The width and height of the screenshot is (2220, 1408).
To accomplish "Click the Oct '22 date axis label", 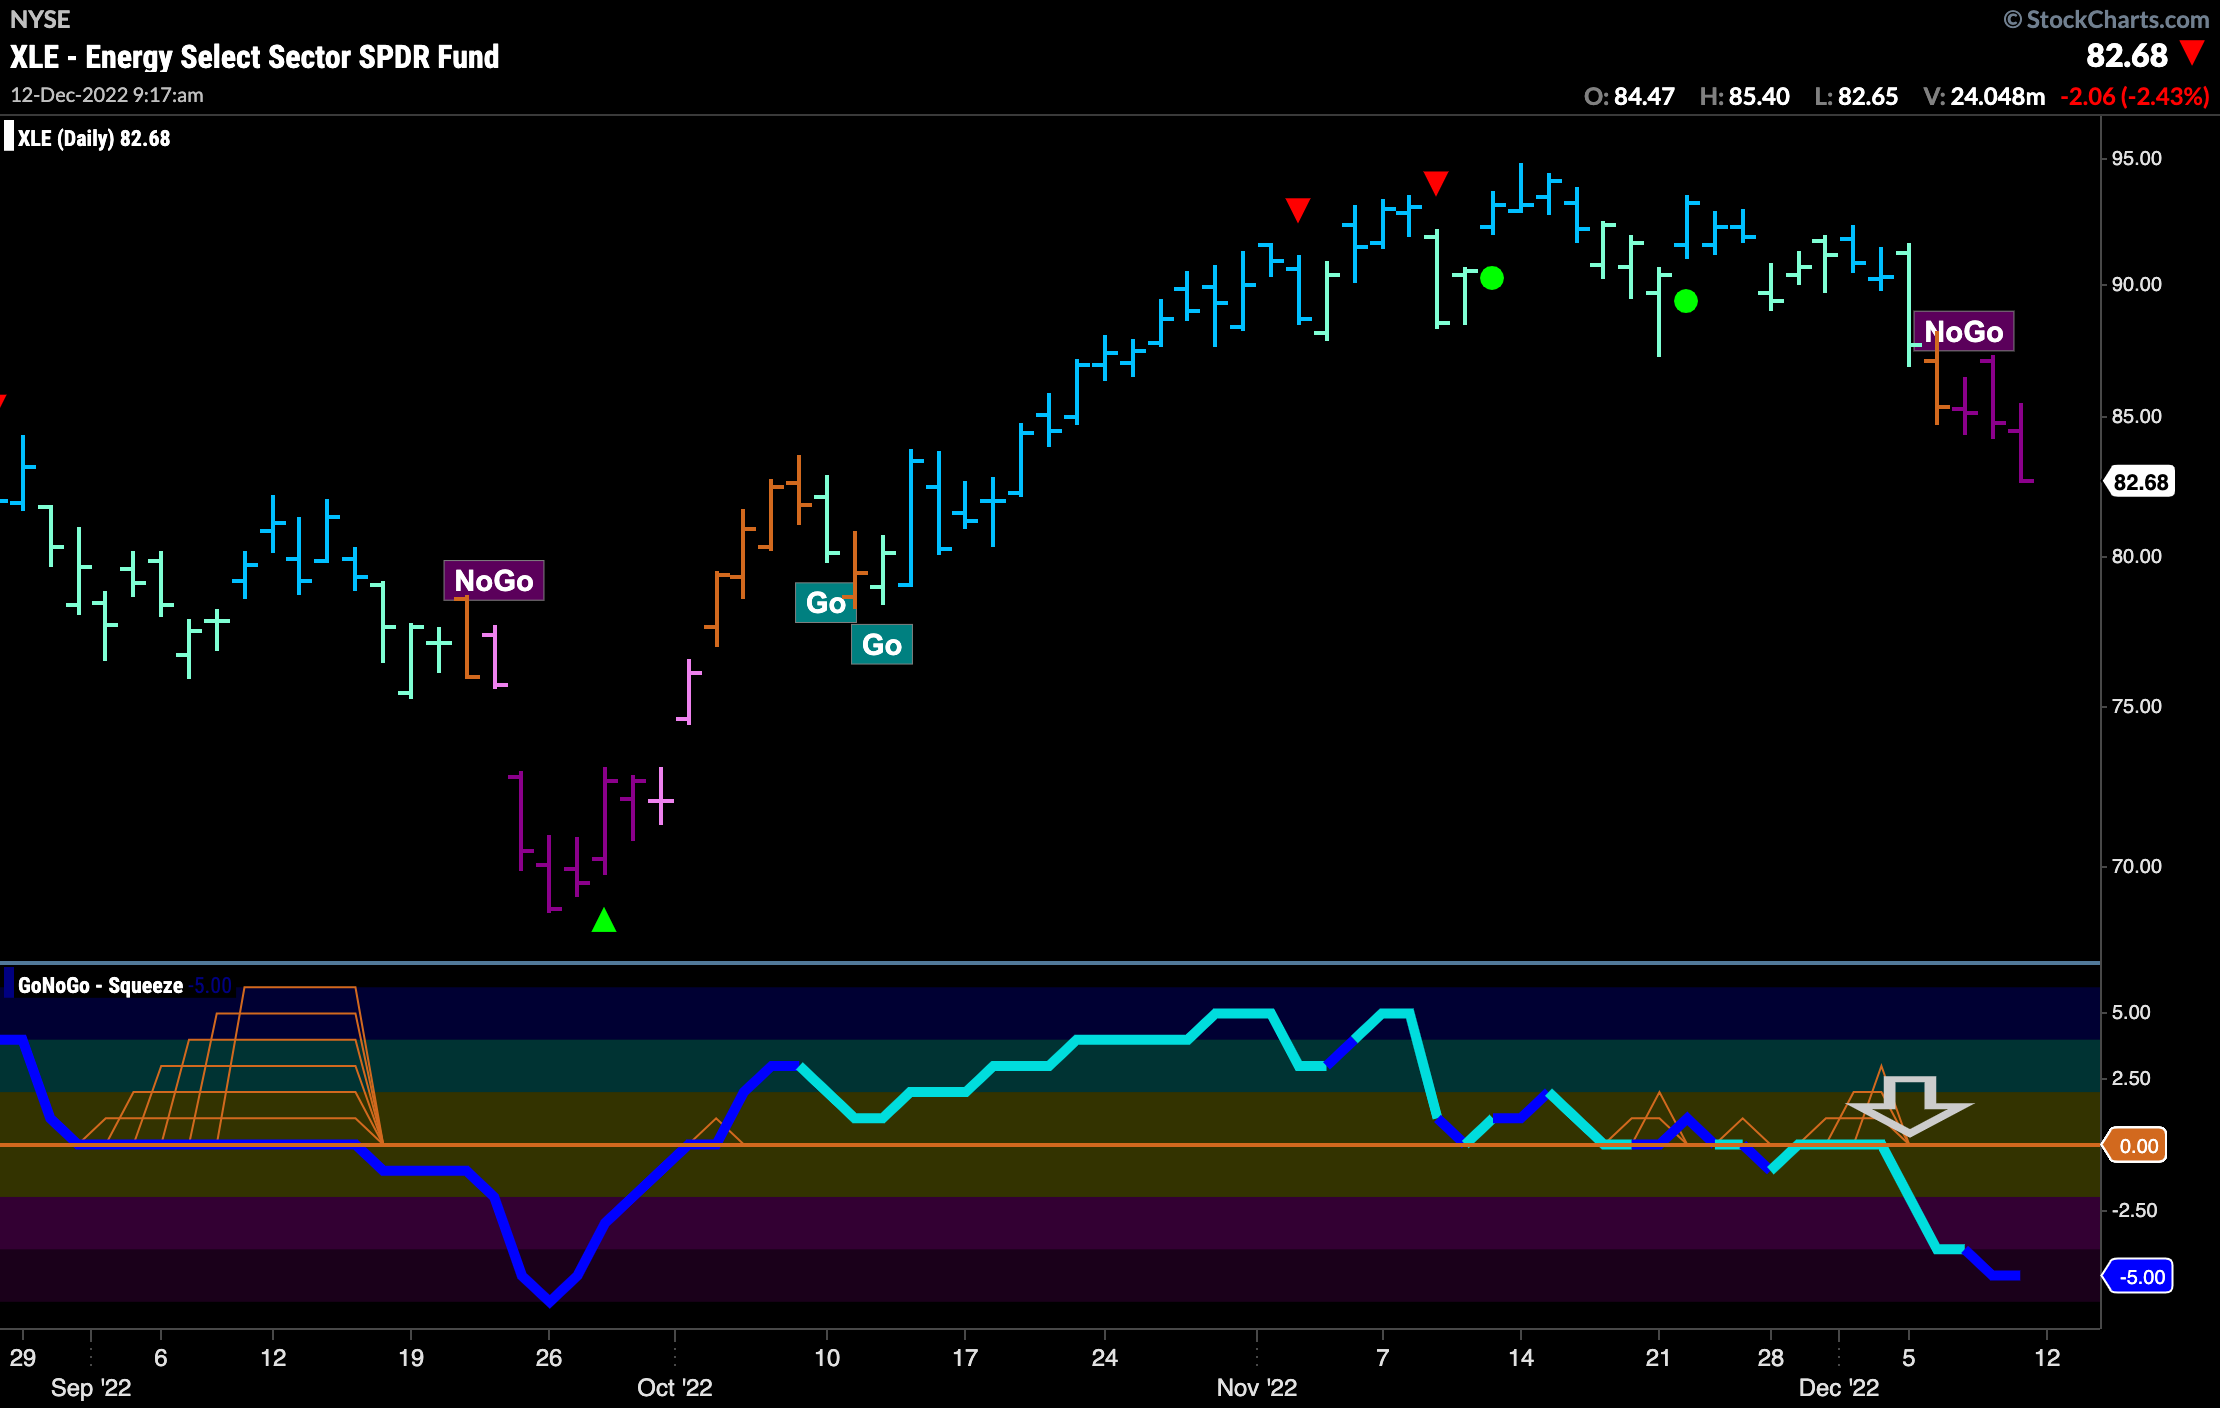I will pos(675,1387).
